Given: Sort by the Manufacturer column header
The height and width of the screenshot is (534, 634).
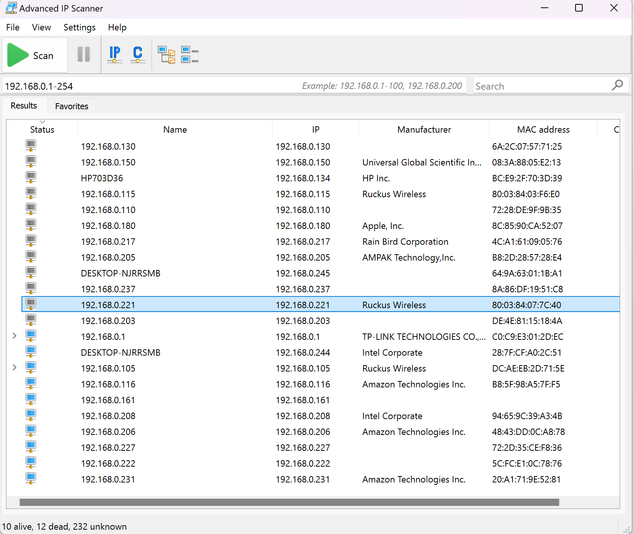Looking at the screenshot, I should click(x=423, y=129).
